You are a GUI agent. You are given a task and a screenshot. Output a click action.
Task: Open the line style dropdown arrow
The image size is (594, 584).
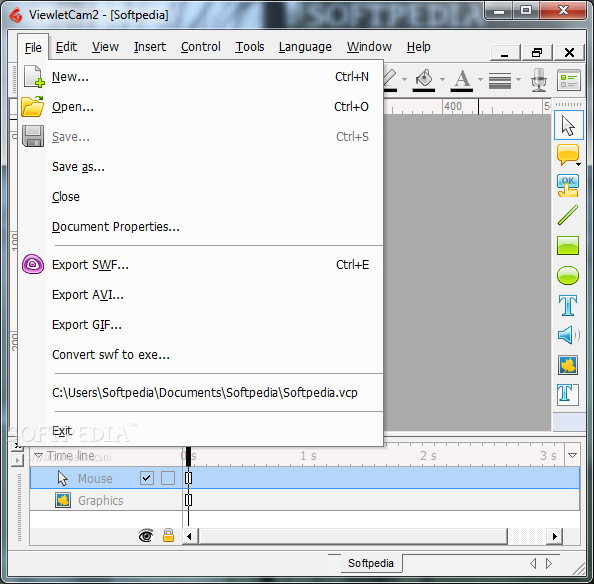pyautogui.click(x=518, y=80)
